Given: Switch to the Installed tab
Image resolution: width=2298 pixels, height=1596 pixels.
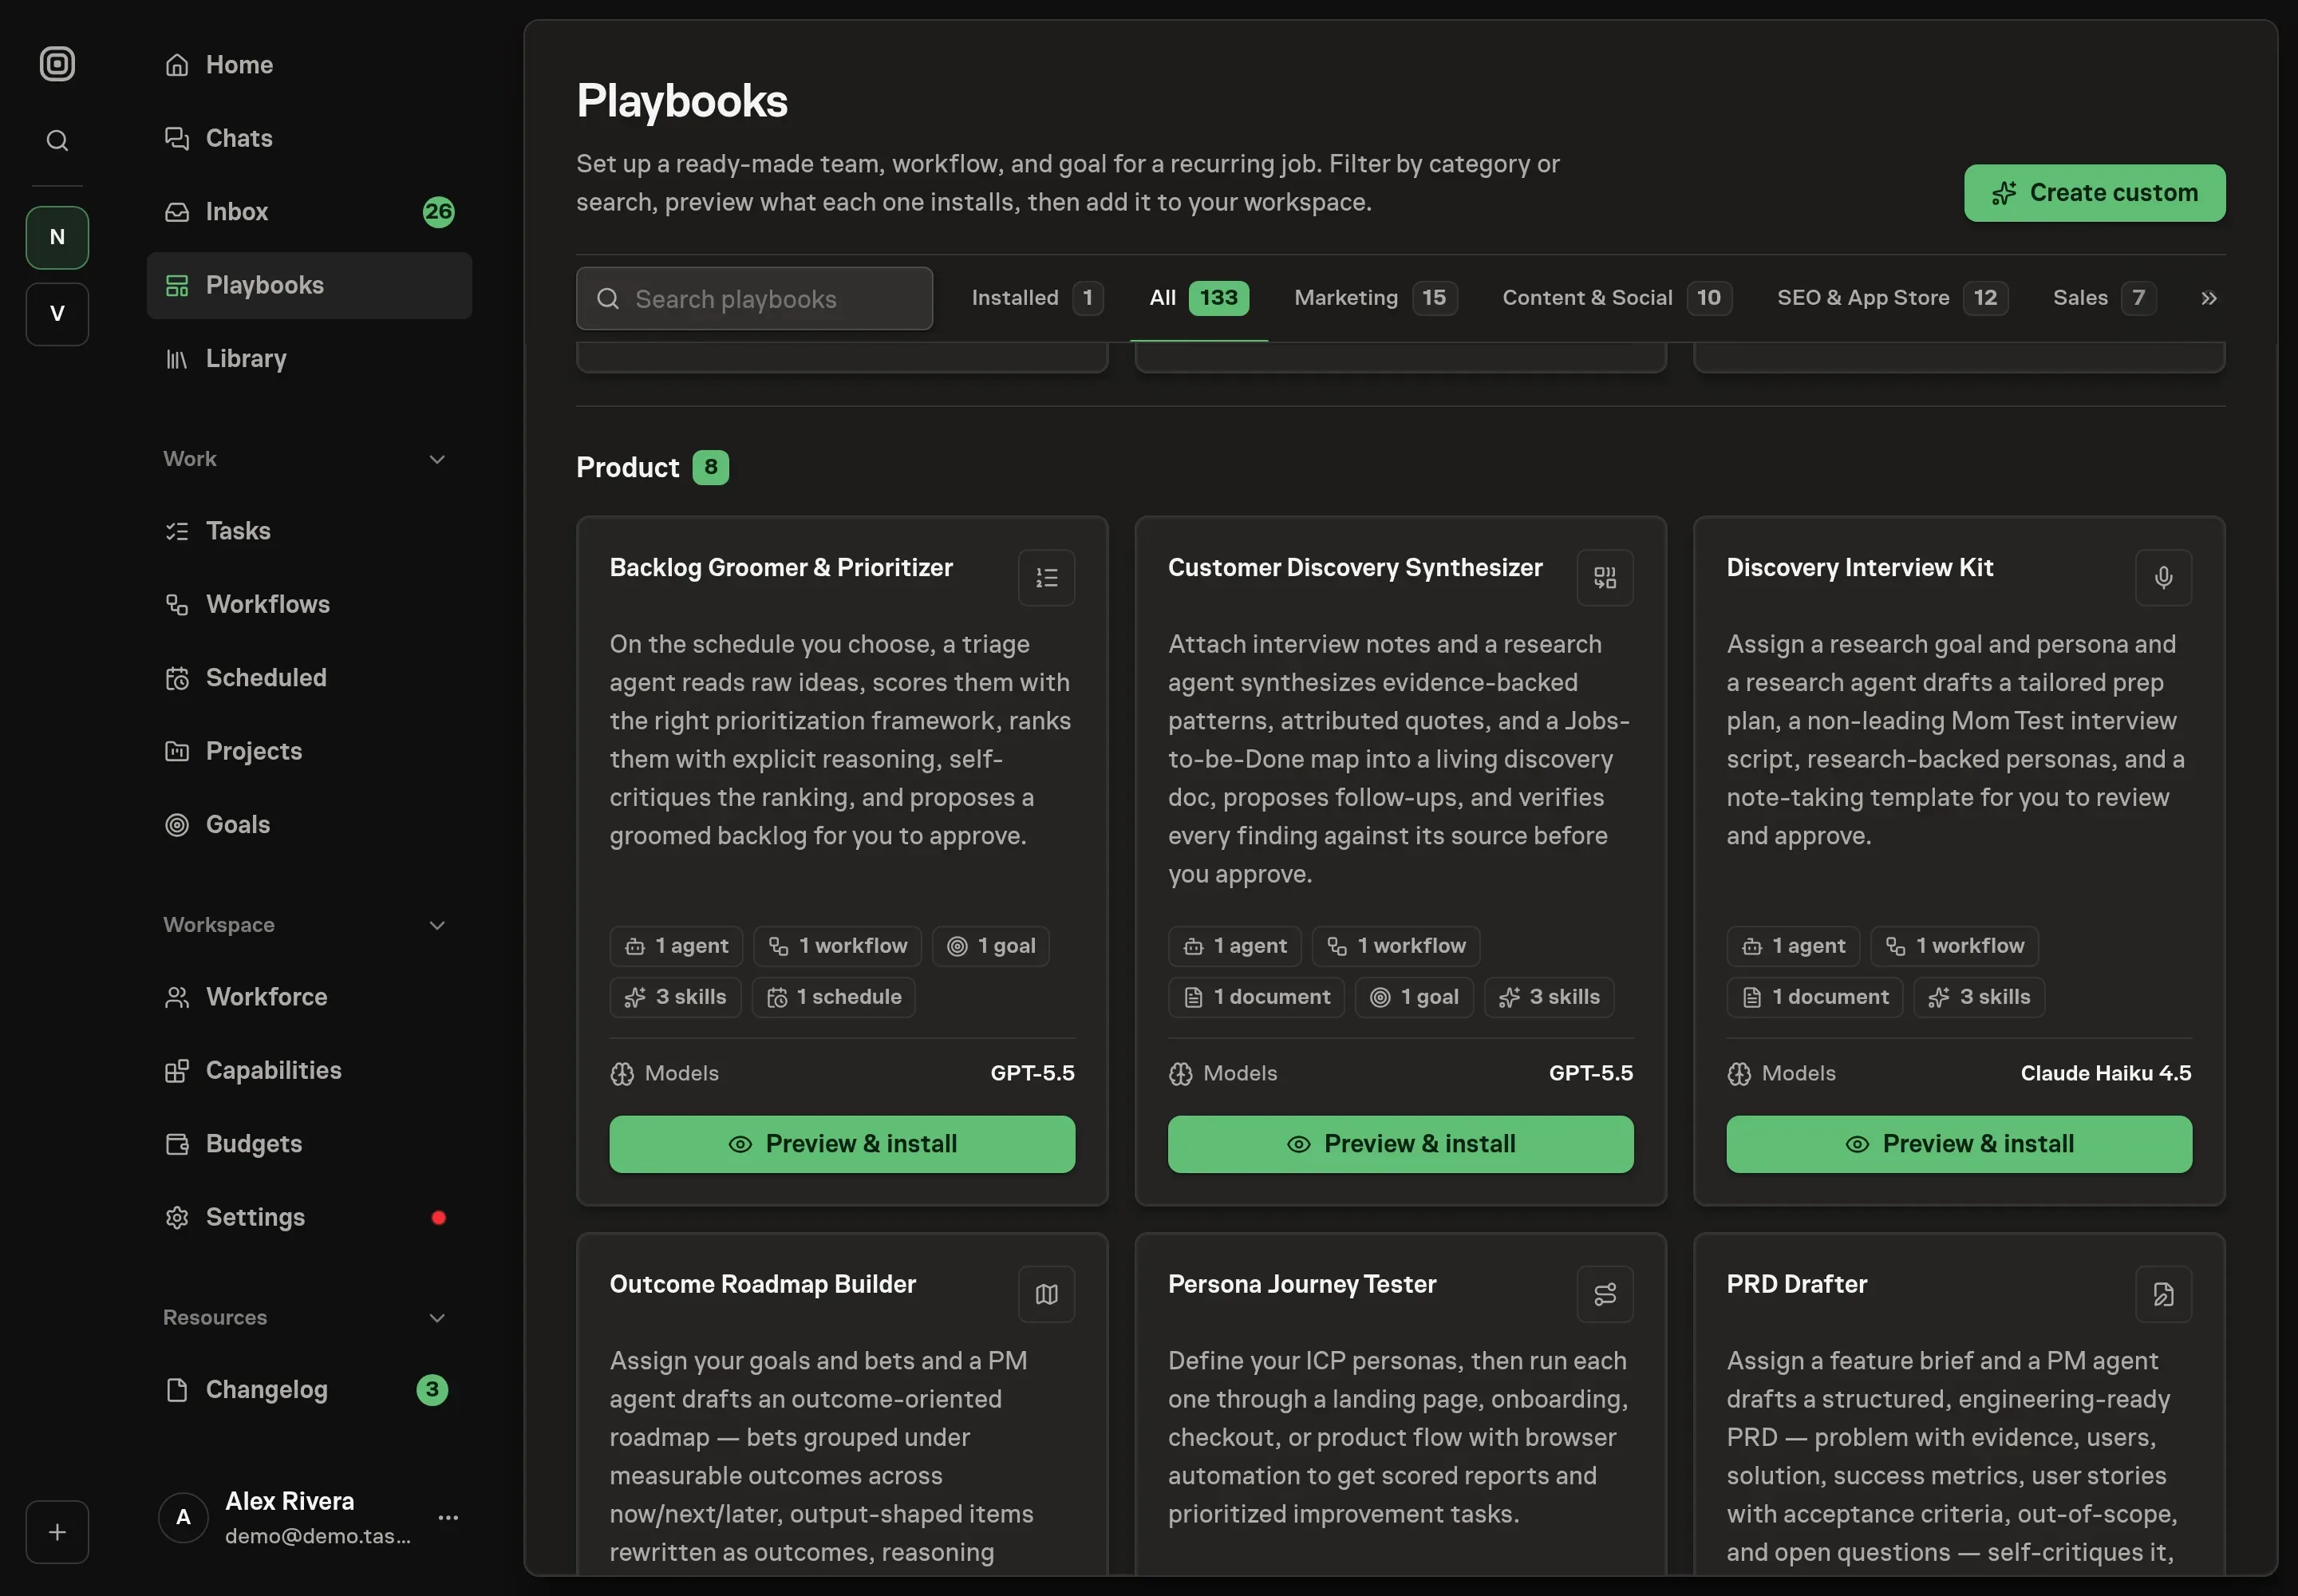Looking at the screenshot, I should [x=1037, y=298].
